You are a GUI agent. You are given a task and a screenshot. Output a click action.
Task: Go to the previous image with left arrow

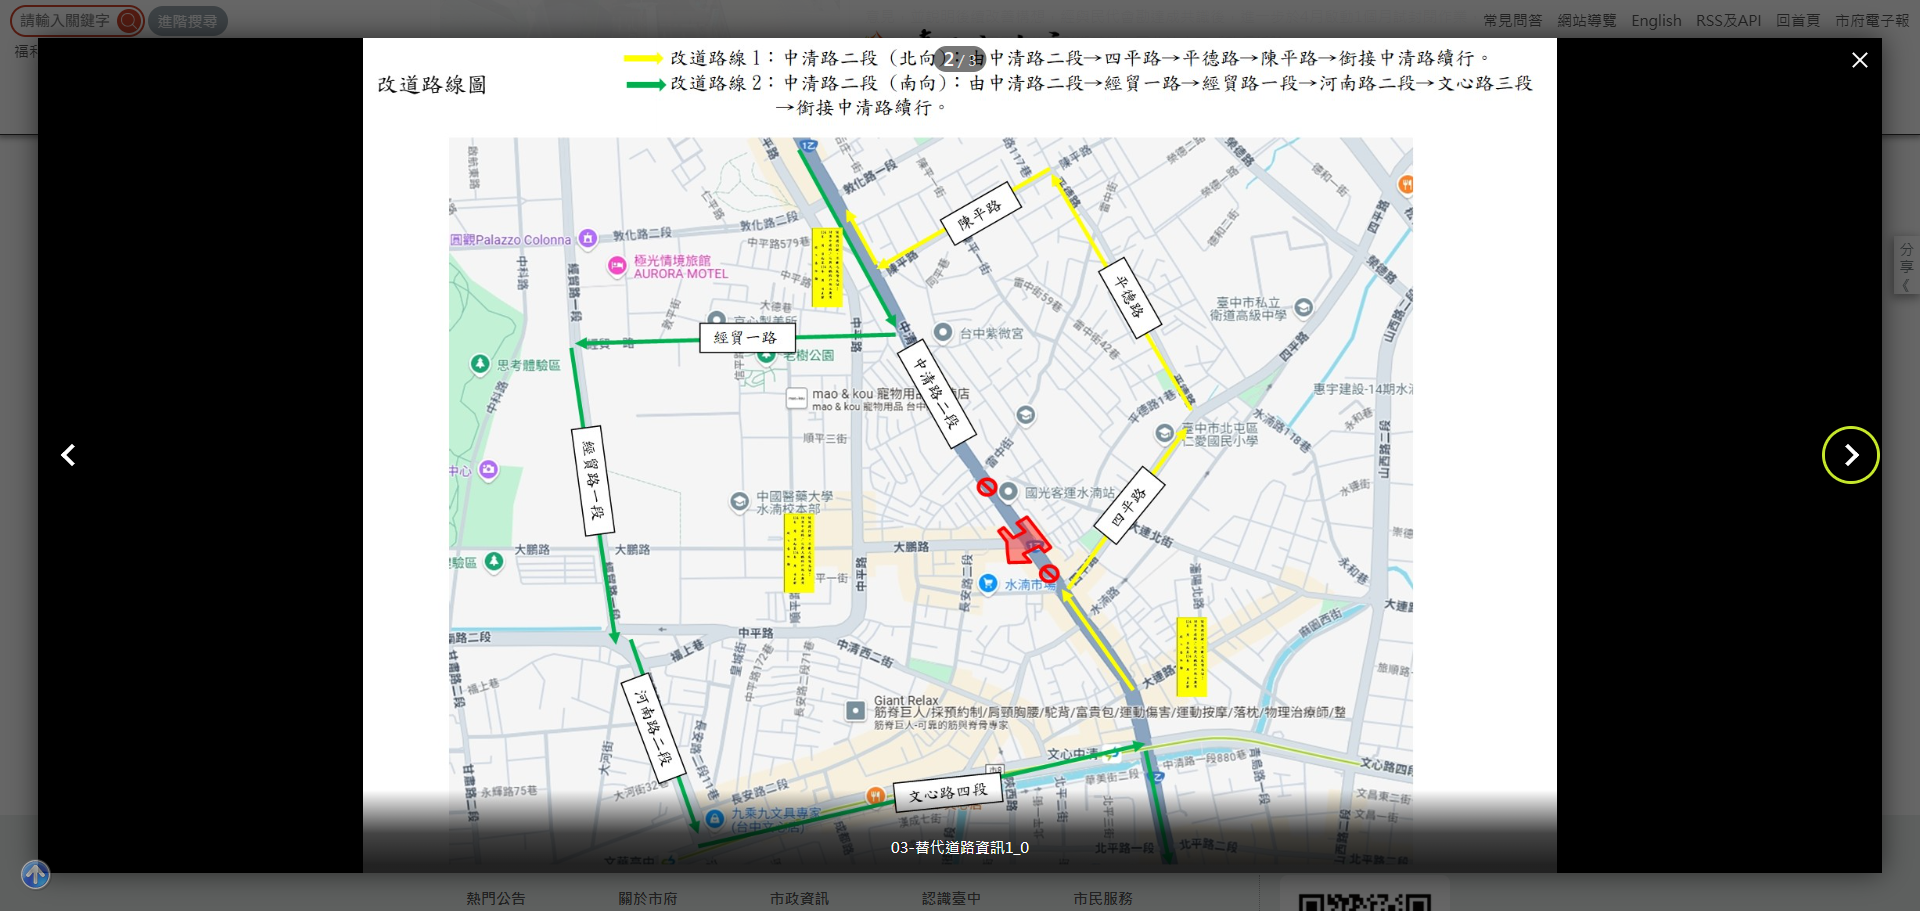pyautogui.click(x=68, y=455)
